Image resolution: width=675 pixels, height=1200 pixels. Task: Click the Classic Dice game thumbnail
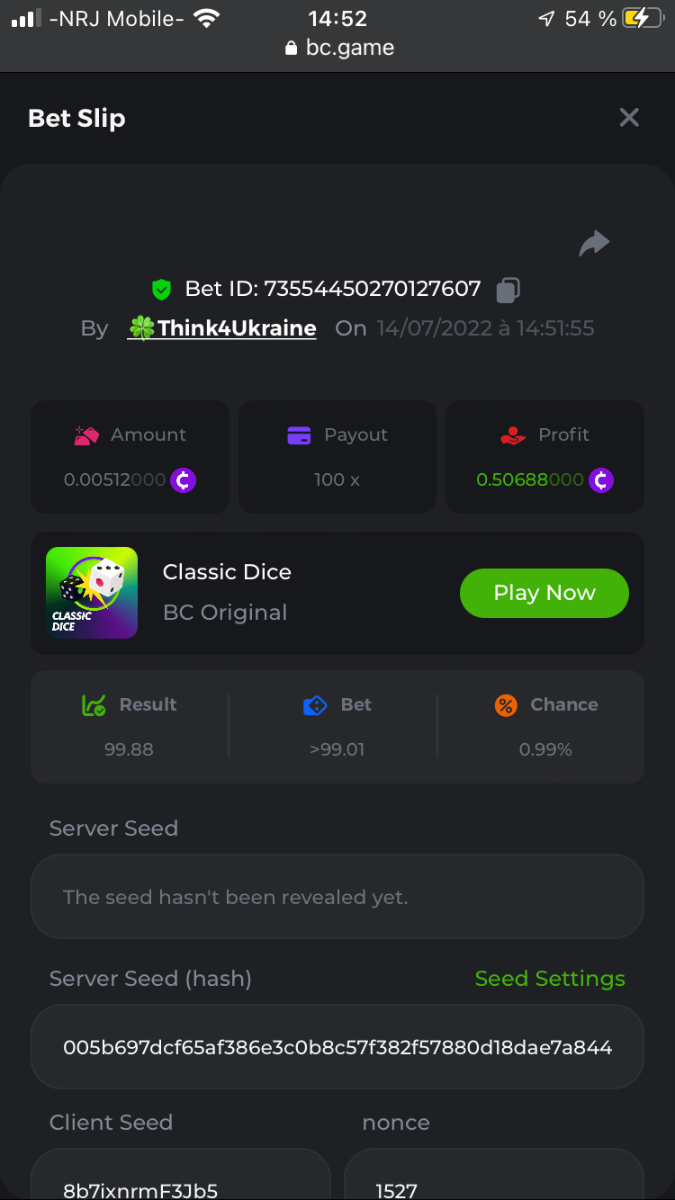tap(92, 593)
